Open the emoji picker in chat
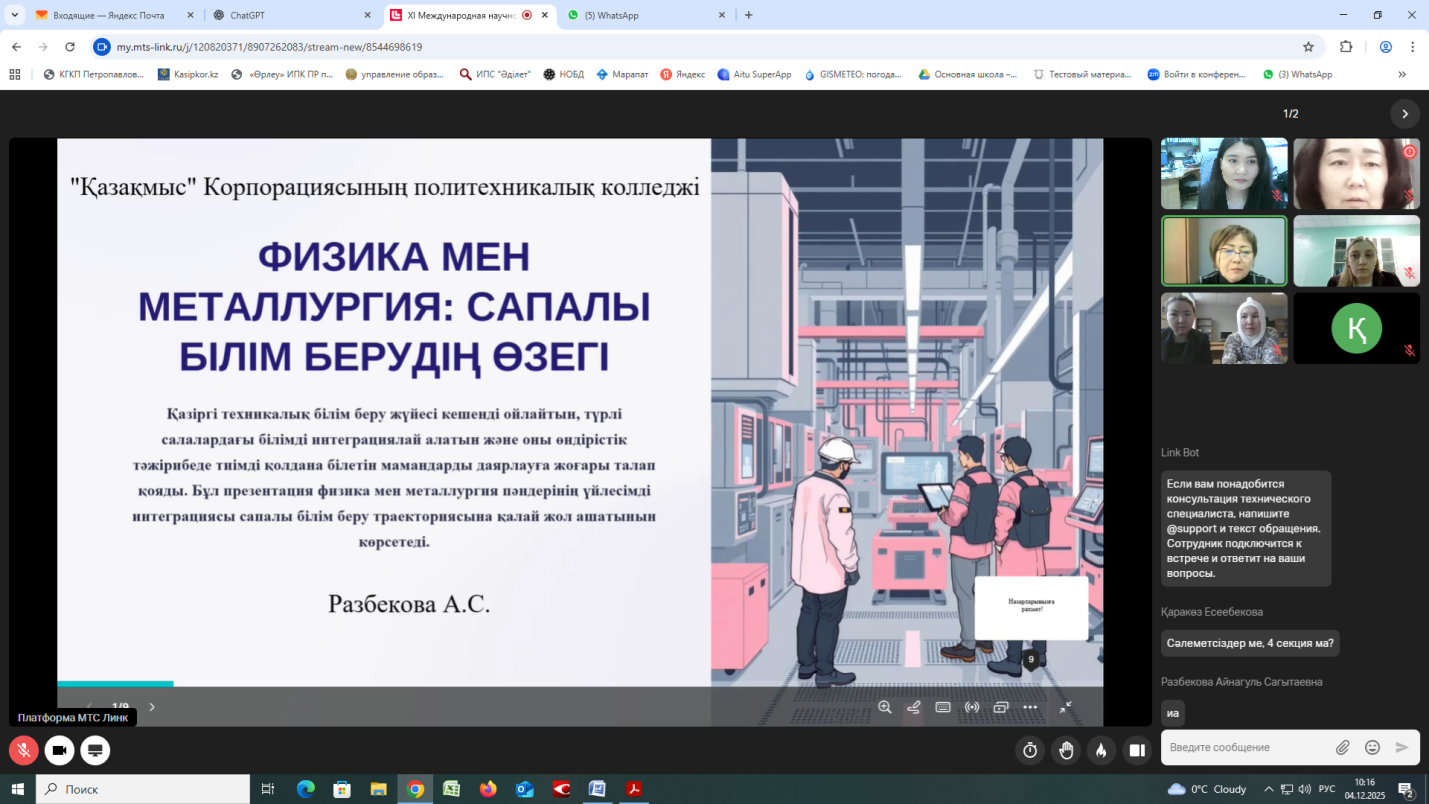The image size is (1429, 804). click(x=1372, y=747)
